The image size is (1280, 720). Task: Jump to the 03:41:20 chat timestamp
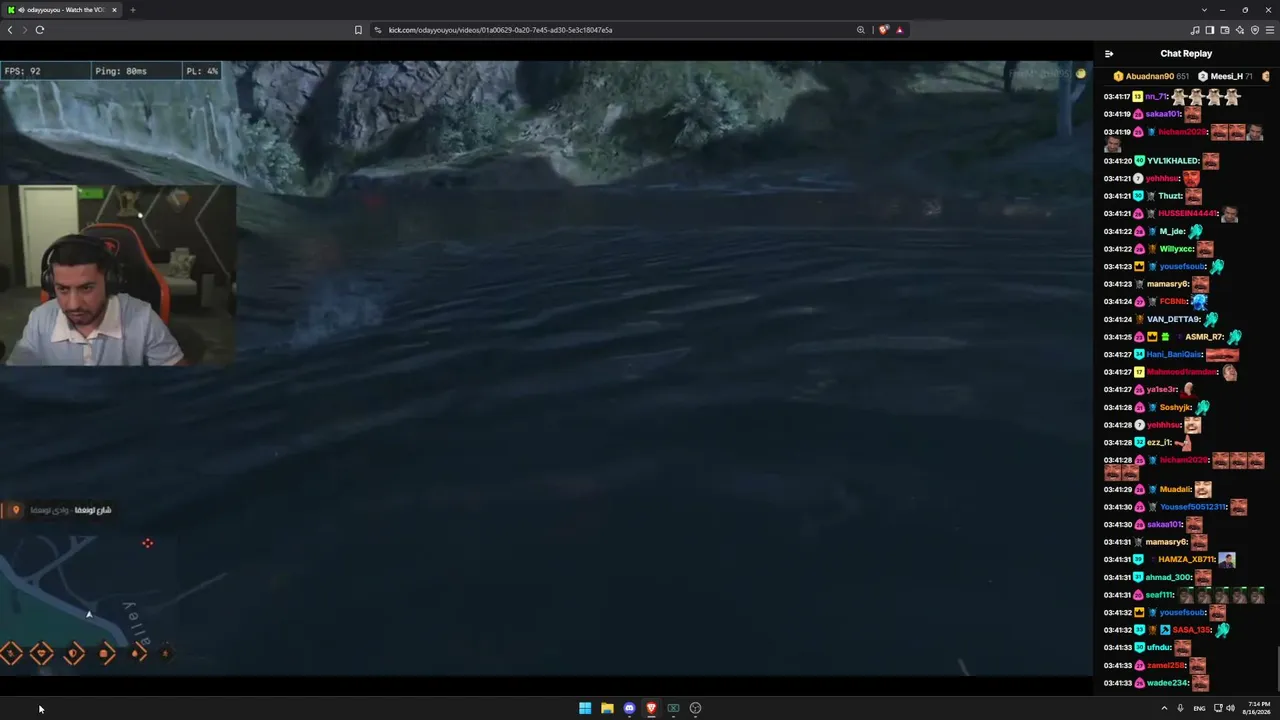1117,161
